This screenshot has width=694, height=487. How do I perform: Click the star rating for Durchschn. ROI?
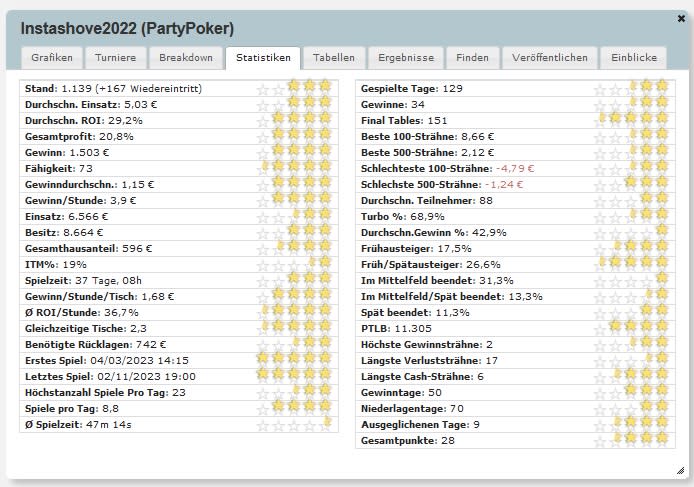(x=294, y=120)
